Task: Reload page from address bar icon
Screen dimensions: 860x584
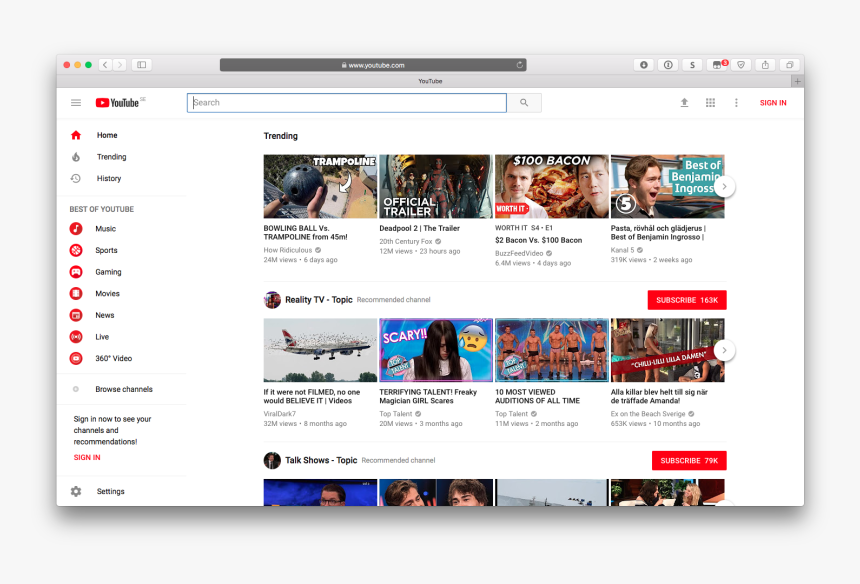Action: [519, 65]
